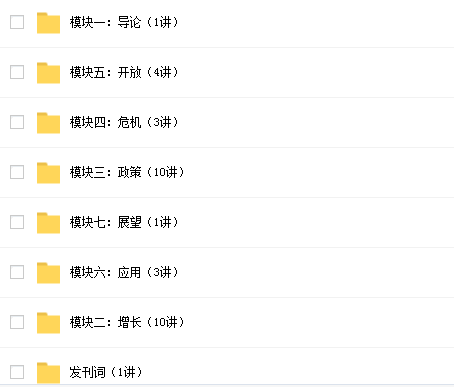Tick the checkbox for 模块五：开放
Screen dimensions: 454x387
tap(17, 72)
